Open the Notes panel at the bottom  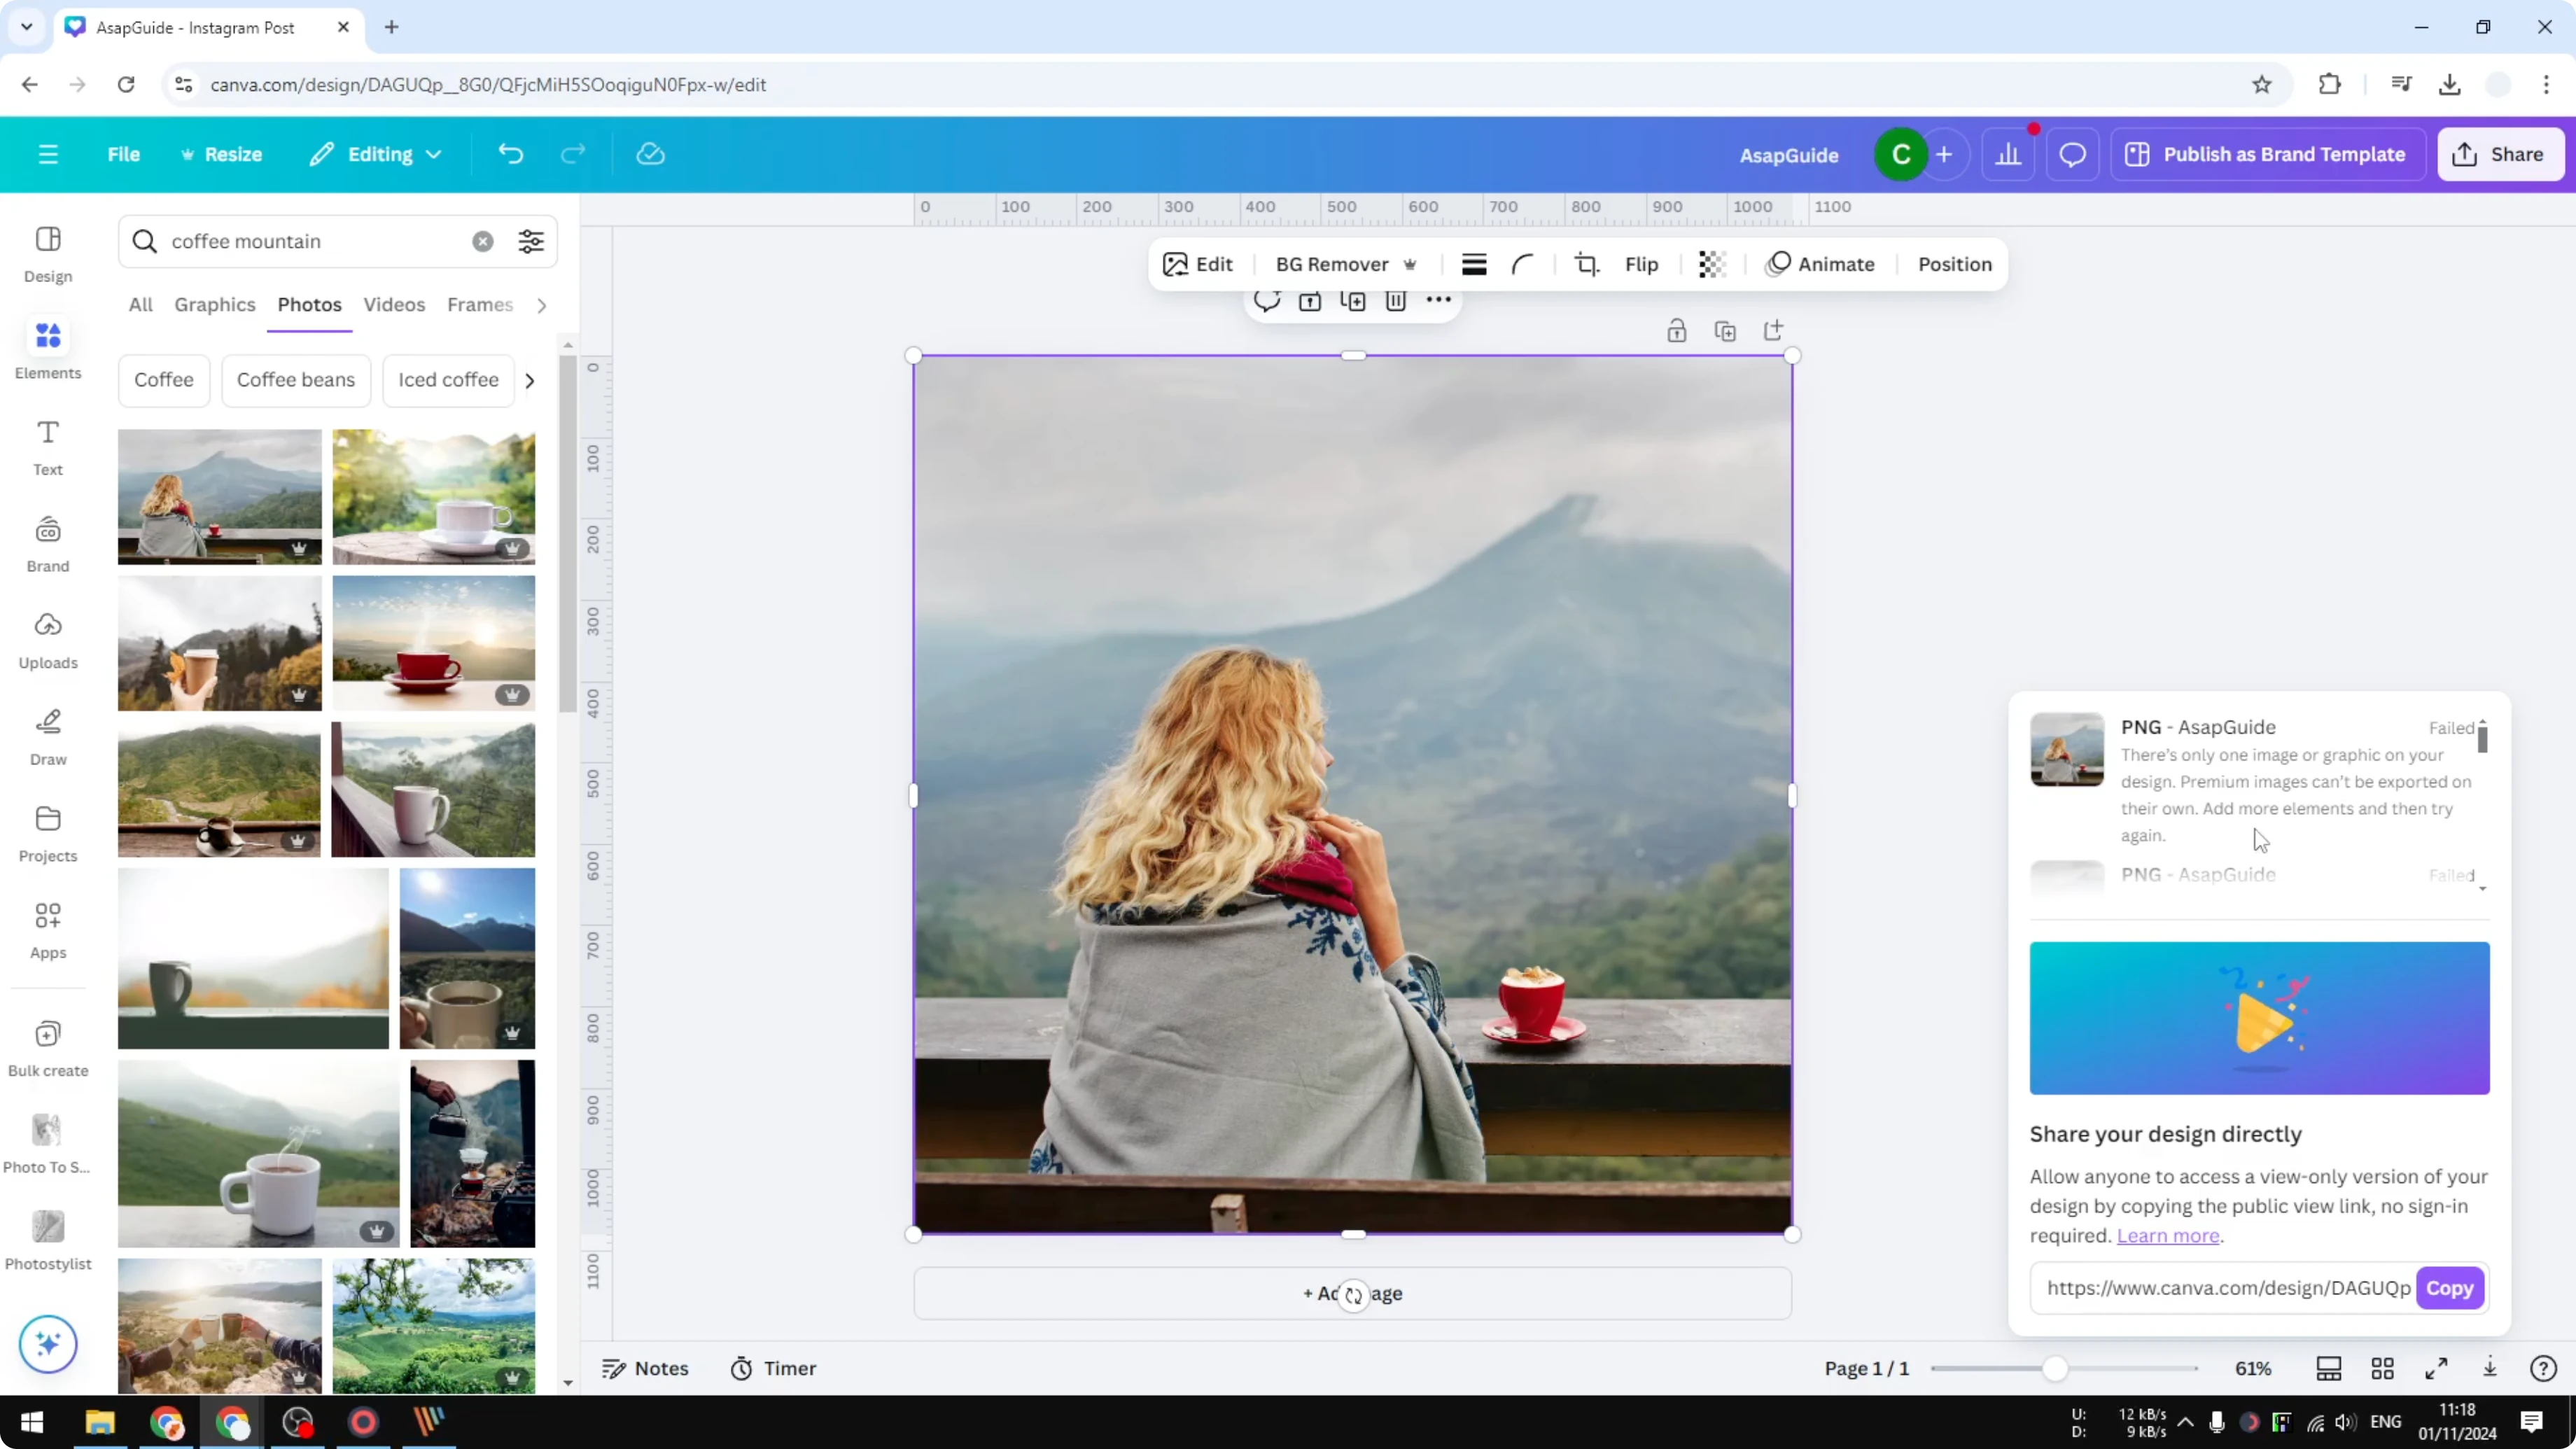tap(645, 1368)
